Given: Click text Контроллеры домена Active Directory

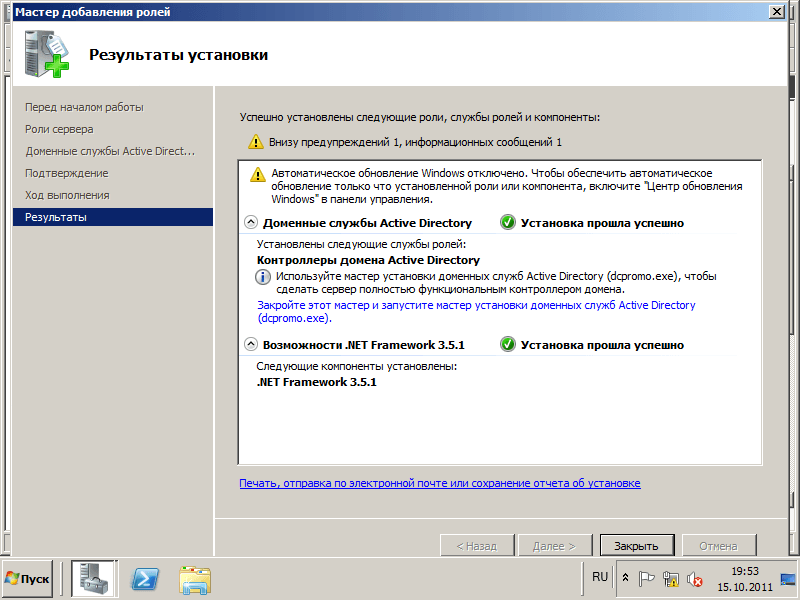Looking at the screenshot, I should tap(368, 260).
